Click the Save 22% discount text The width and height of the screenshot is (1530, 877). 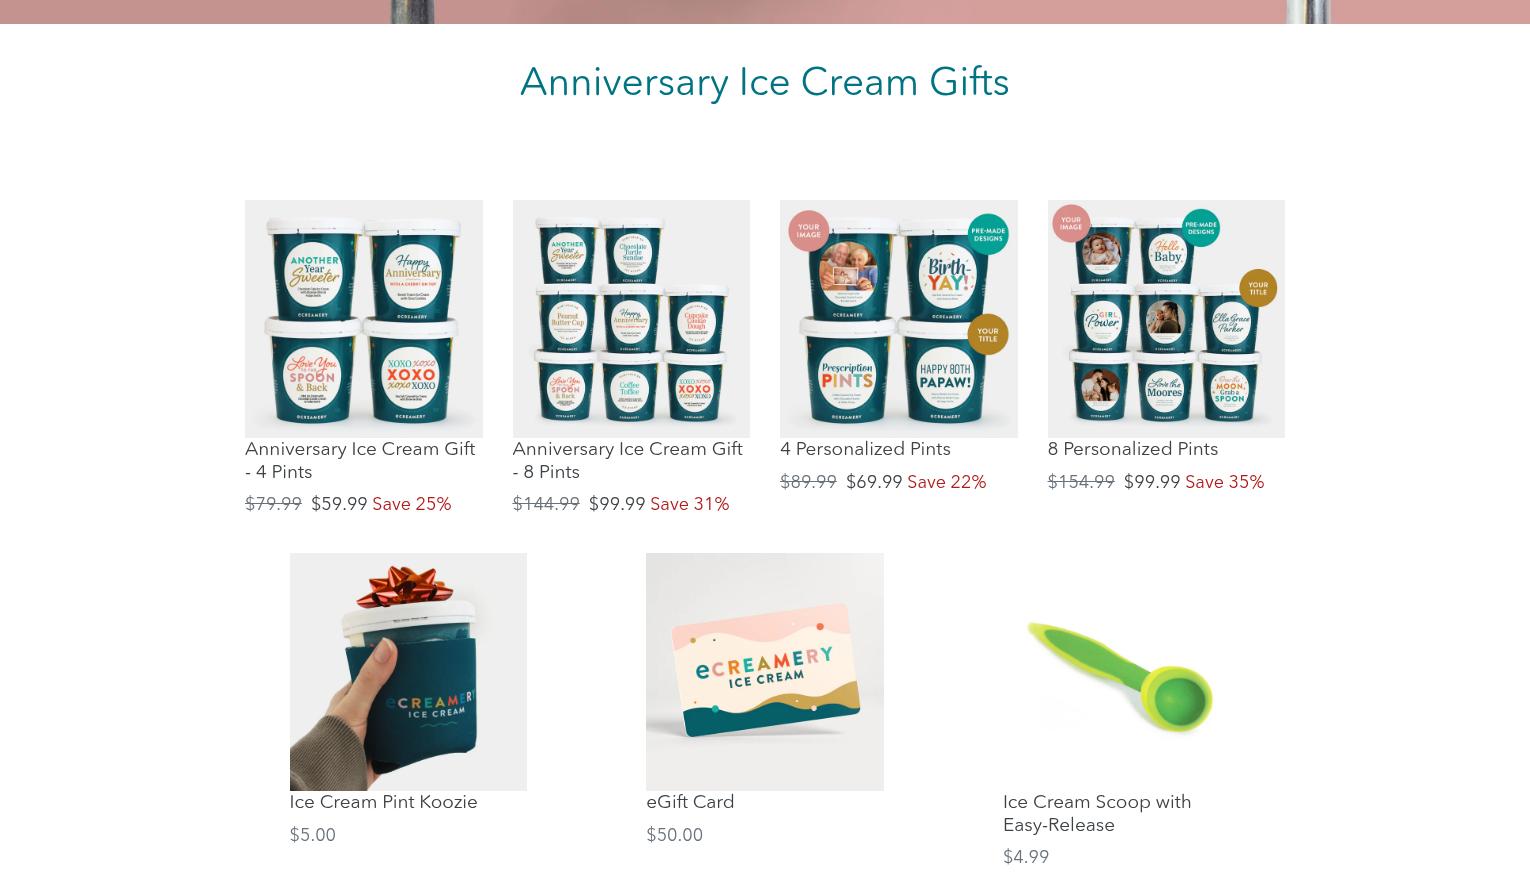[946, 482]
